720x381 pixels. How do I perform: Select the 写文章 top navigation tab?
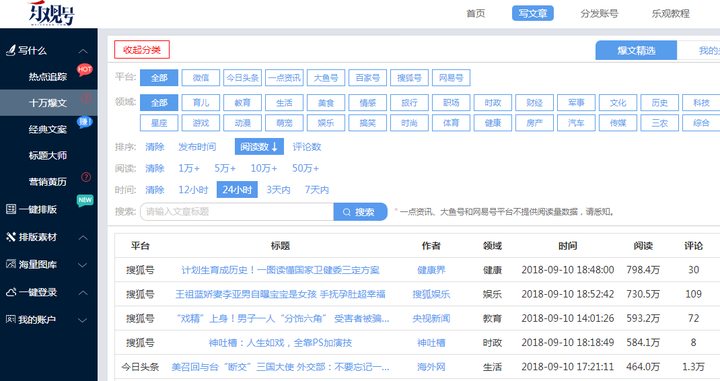[x=533, y=13]
